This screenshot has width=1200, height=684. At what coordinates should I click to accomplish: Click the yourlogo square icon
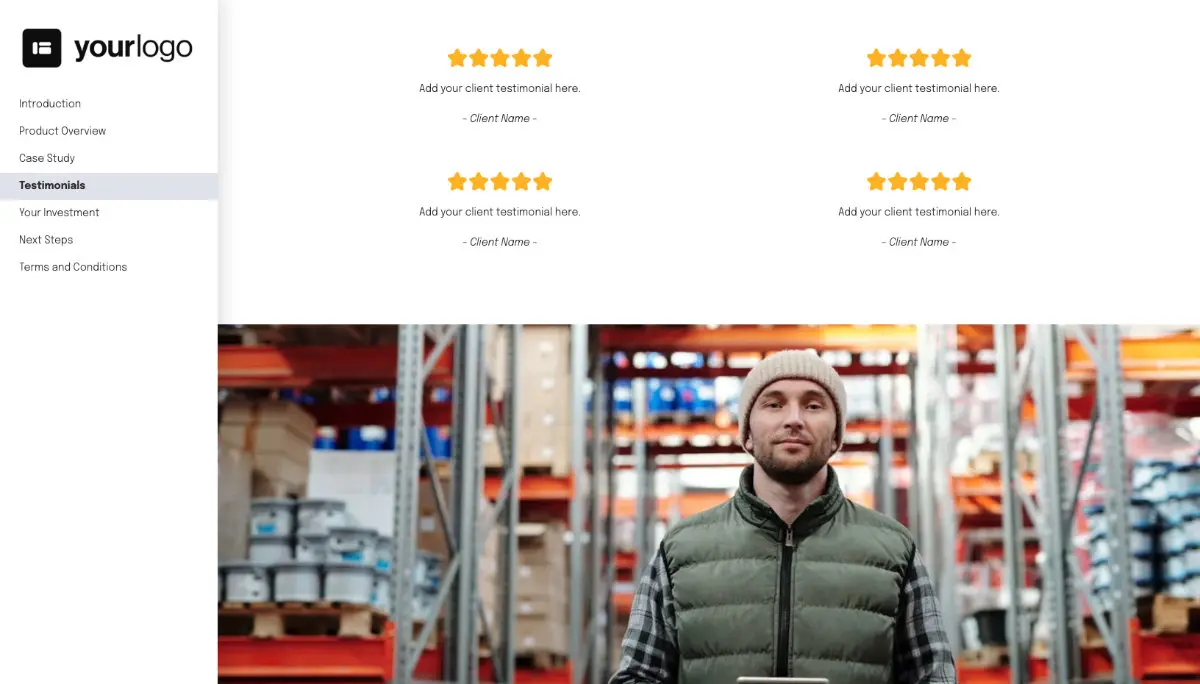coord(42,48)
